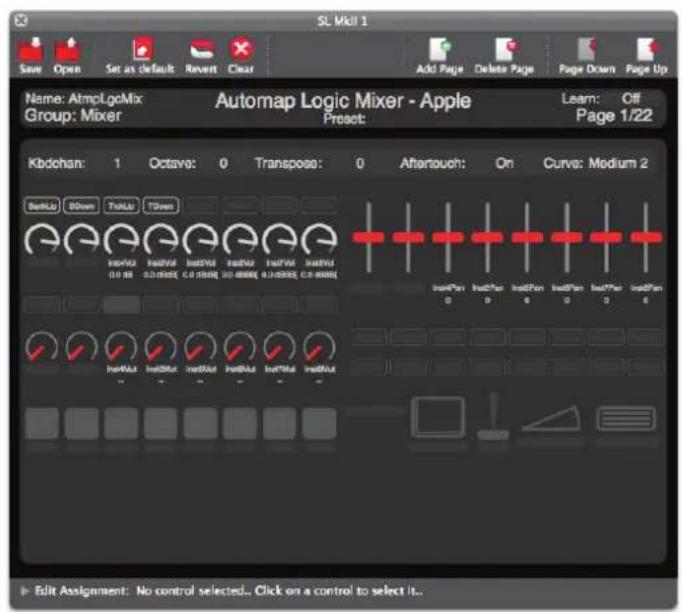Click the Automap Logic Mixer - Apple title
The width and height of the screenshot is (682, 612).
tap(343, 101)
